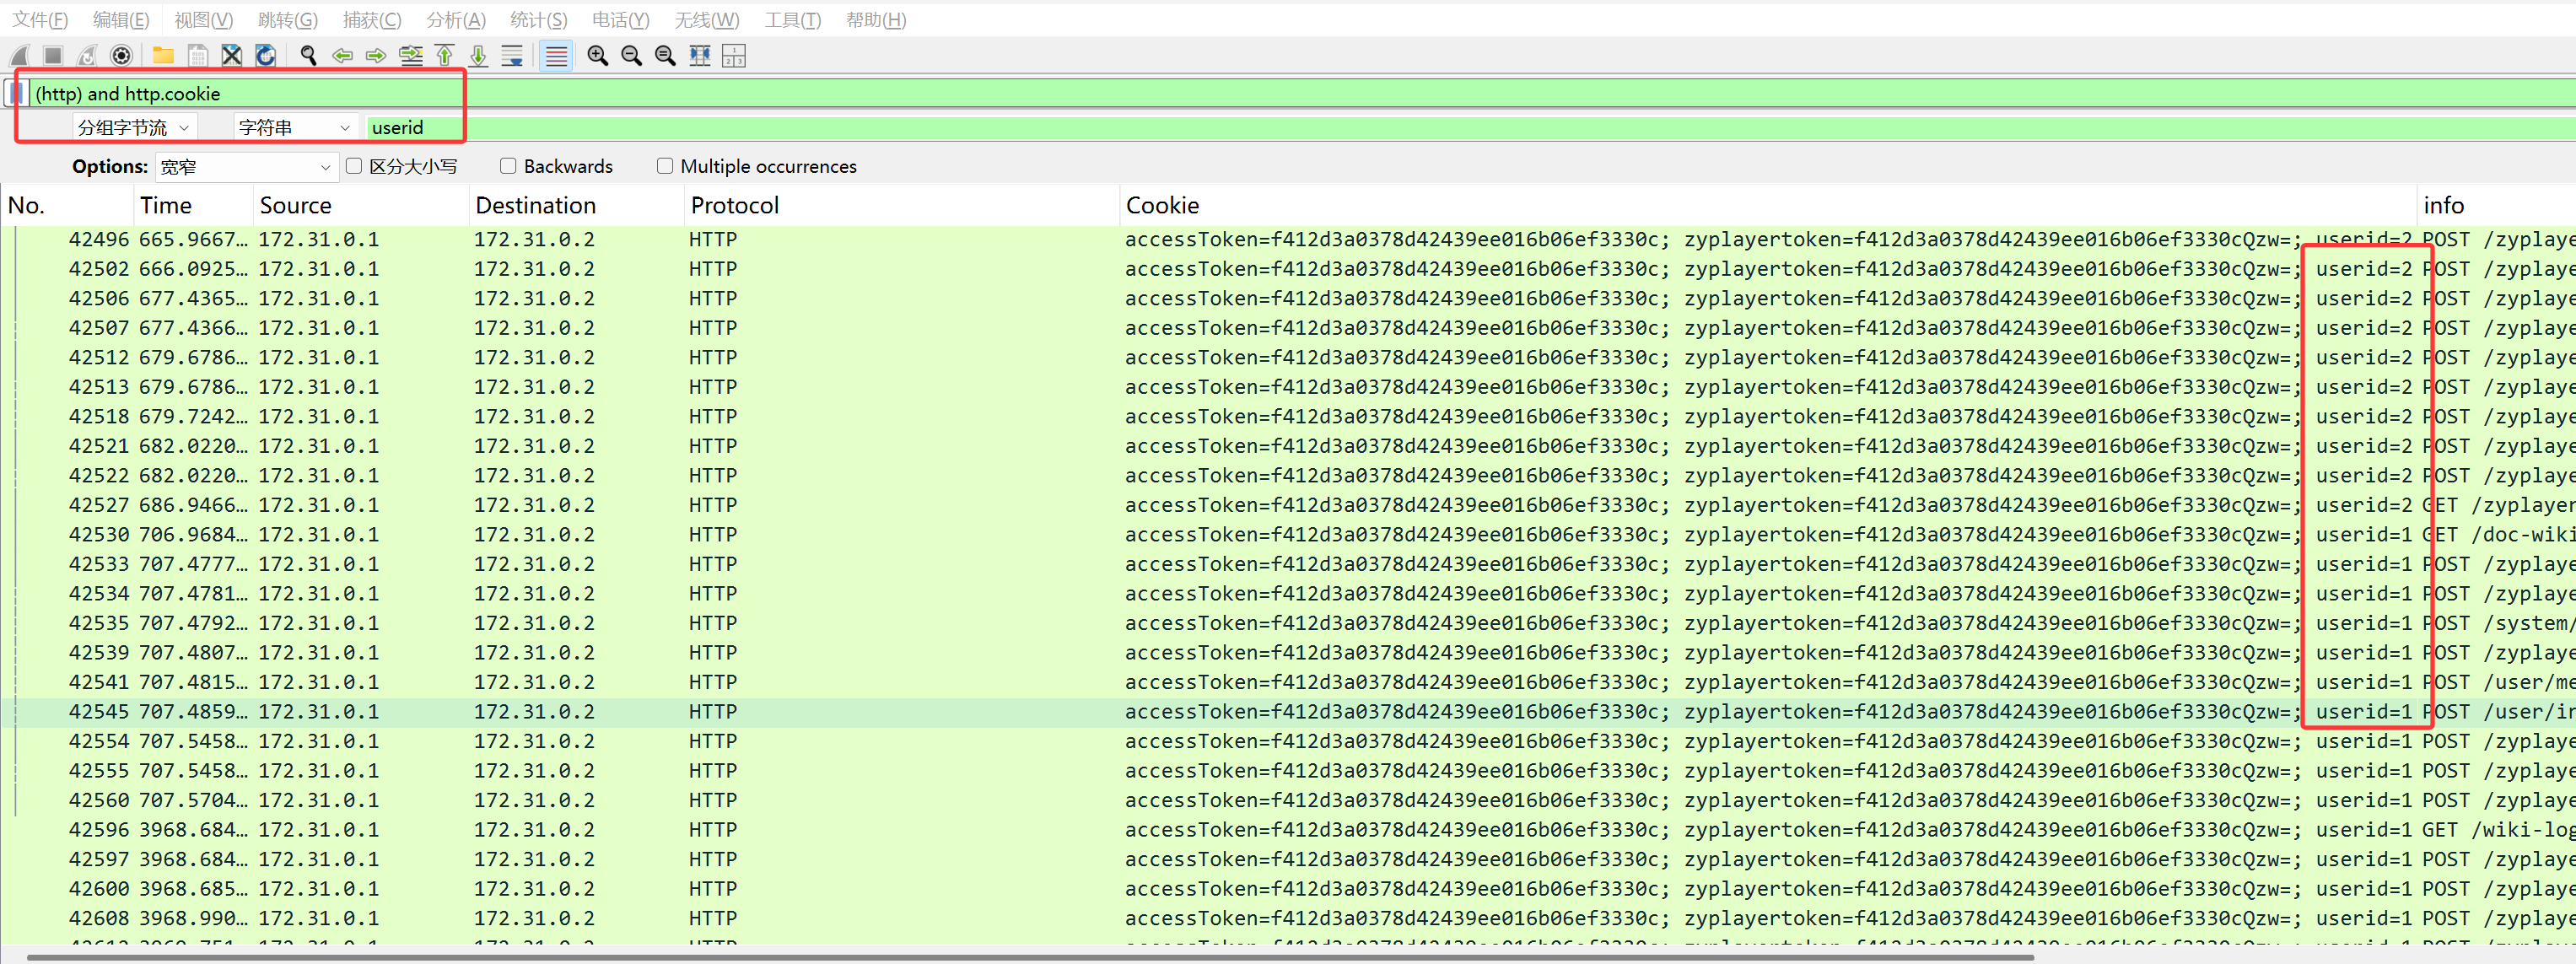Image resolution: width=2576 pixels, height=964 pixels.
Task: Open the 分组字节流 search-in dropdown
Action: point(134,128)
